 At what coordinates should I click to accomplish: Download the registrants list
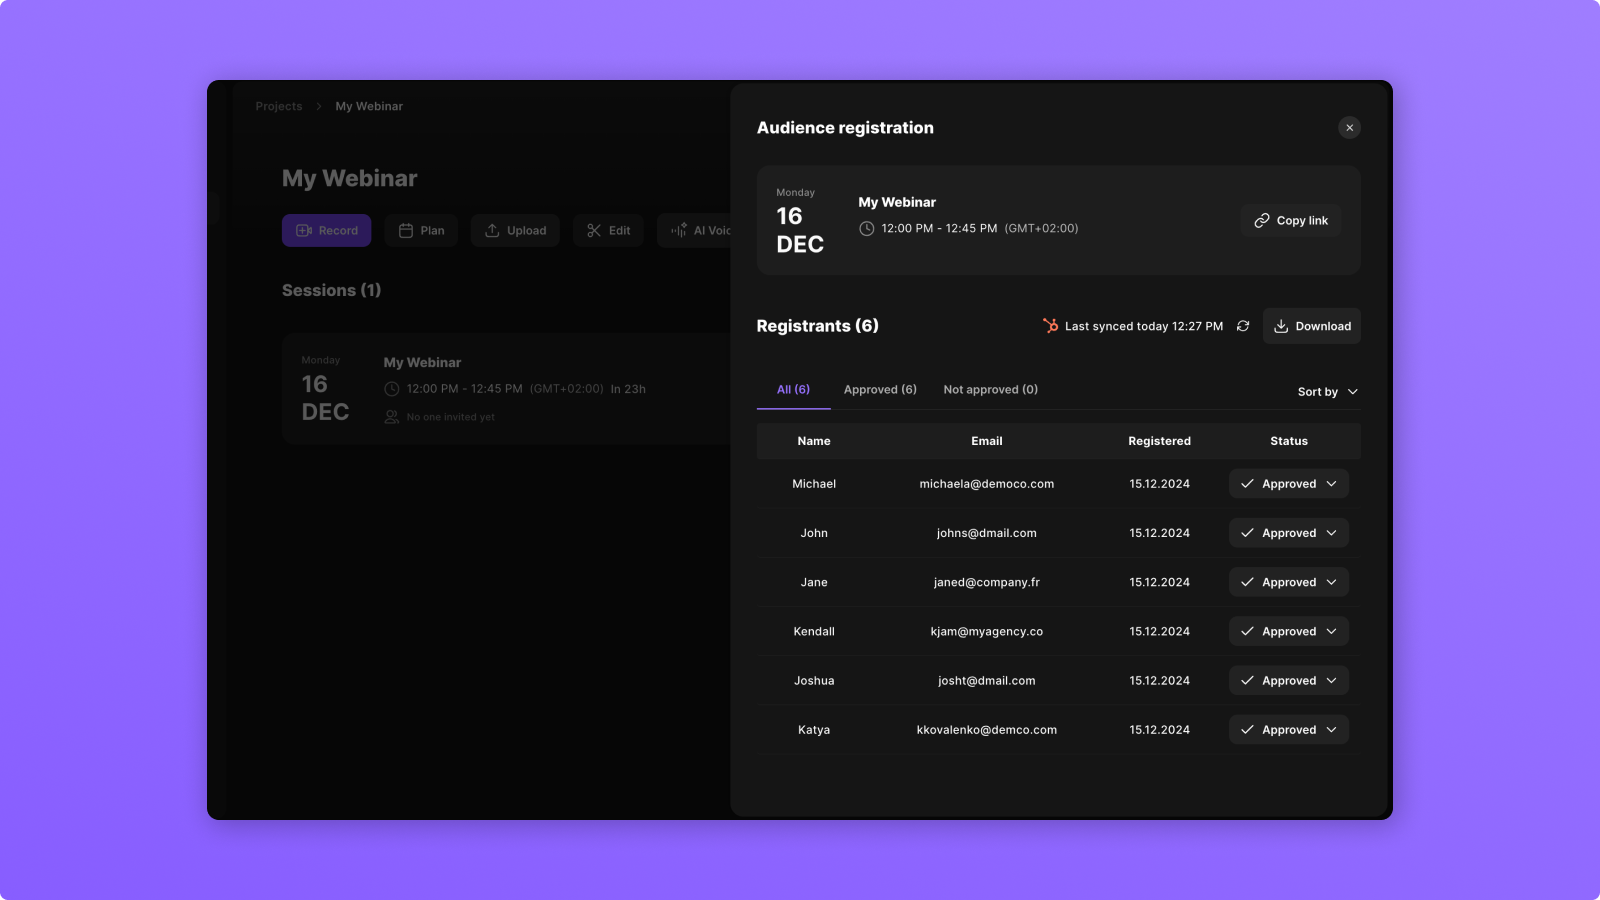pyautogui.click(x=1311, y=326)
